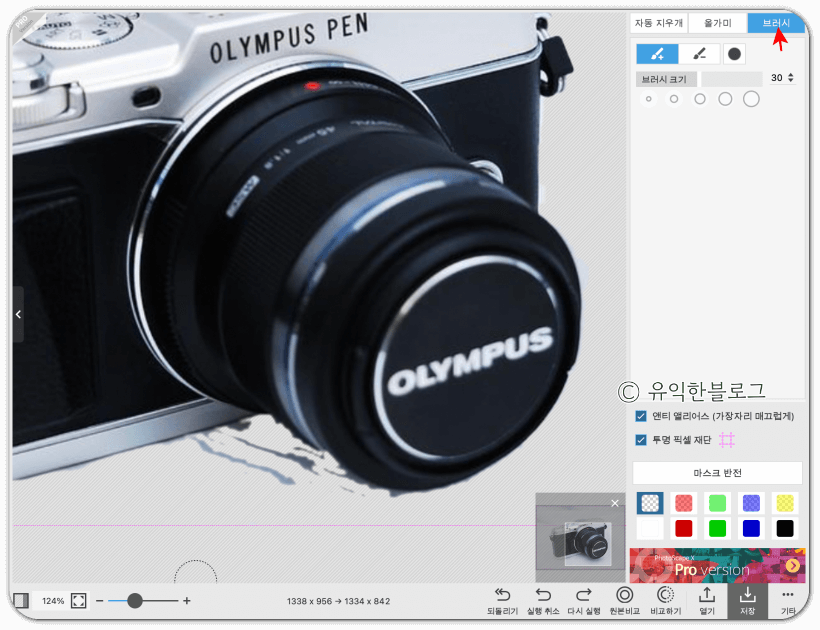Select the solid red background swatch
The width and height of the screenshot is (820, 630).
[x=684, y=529]
